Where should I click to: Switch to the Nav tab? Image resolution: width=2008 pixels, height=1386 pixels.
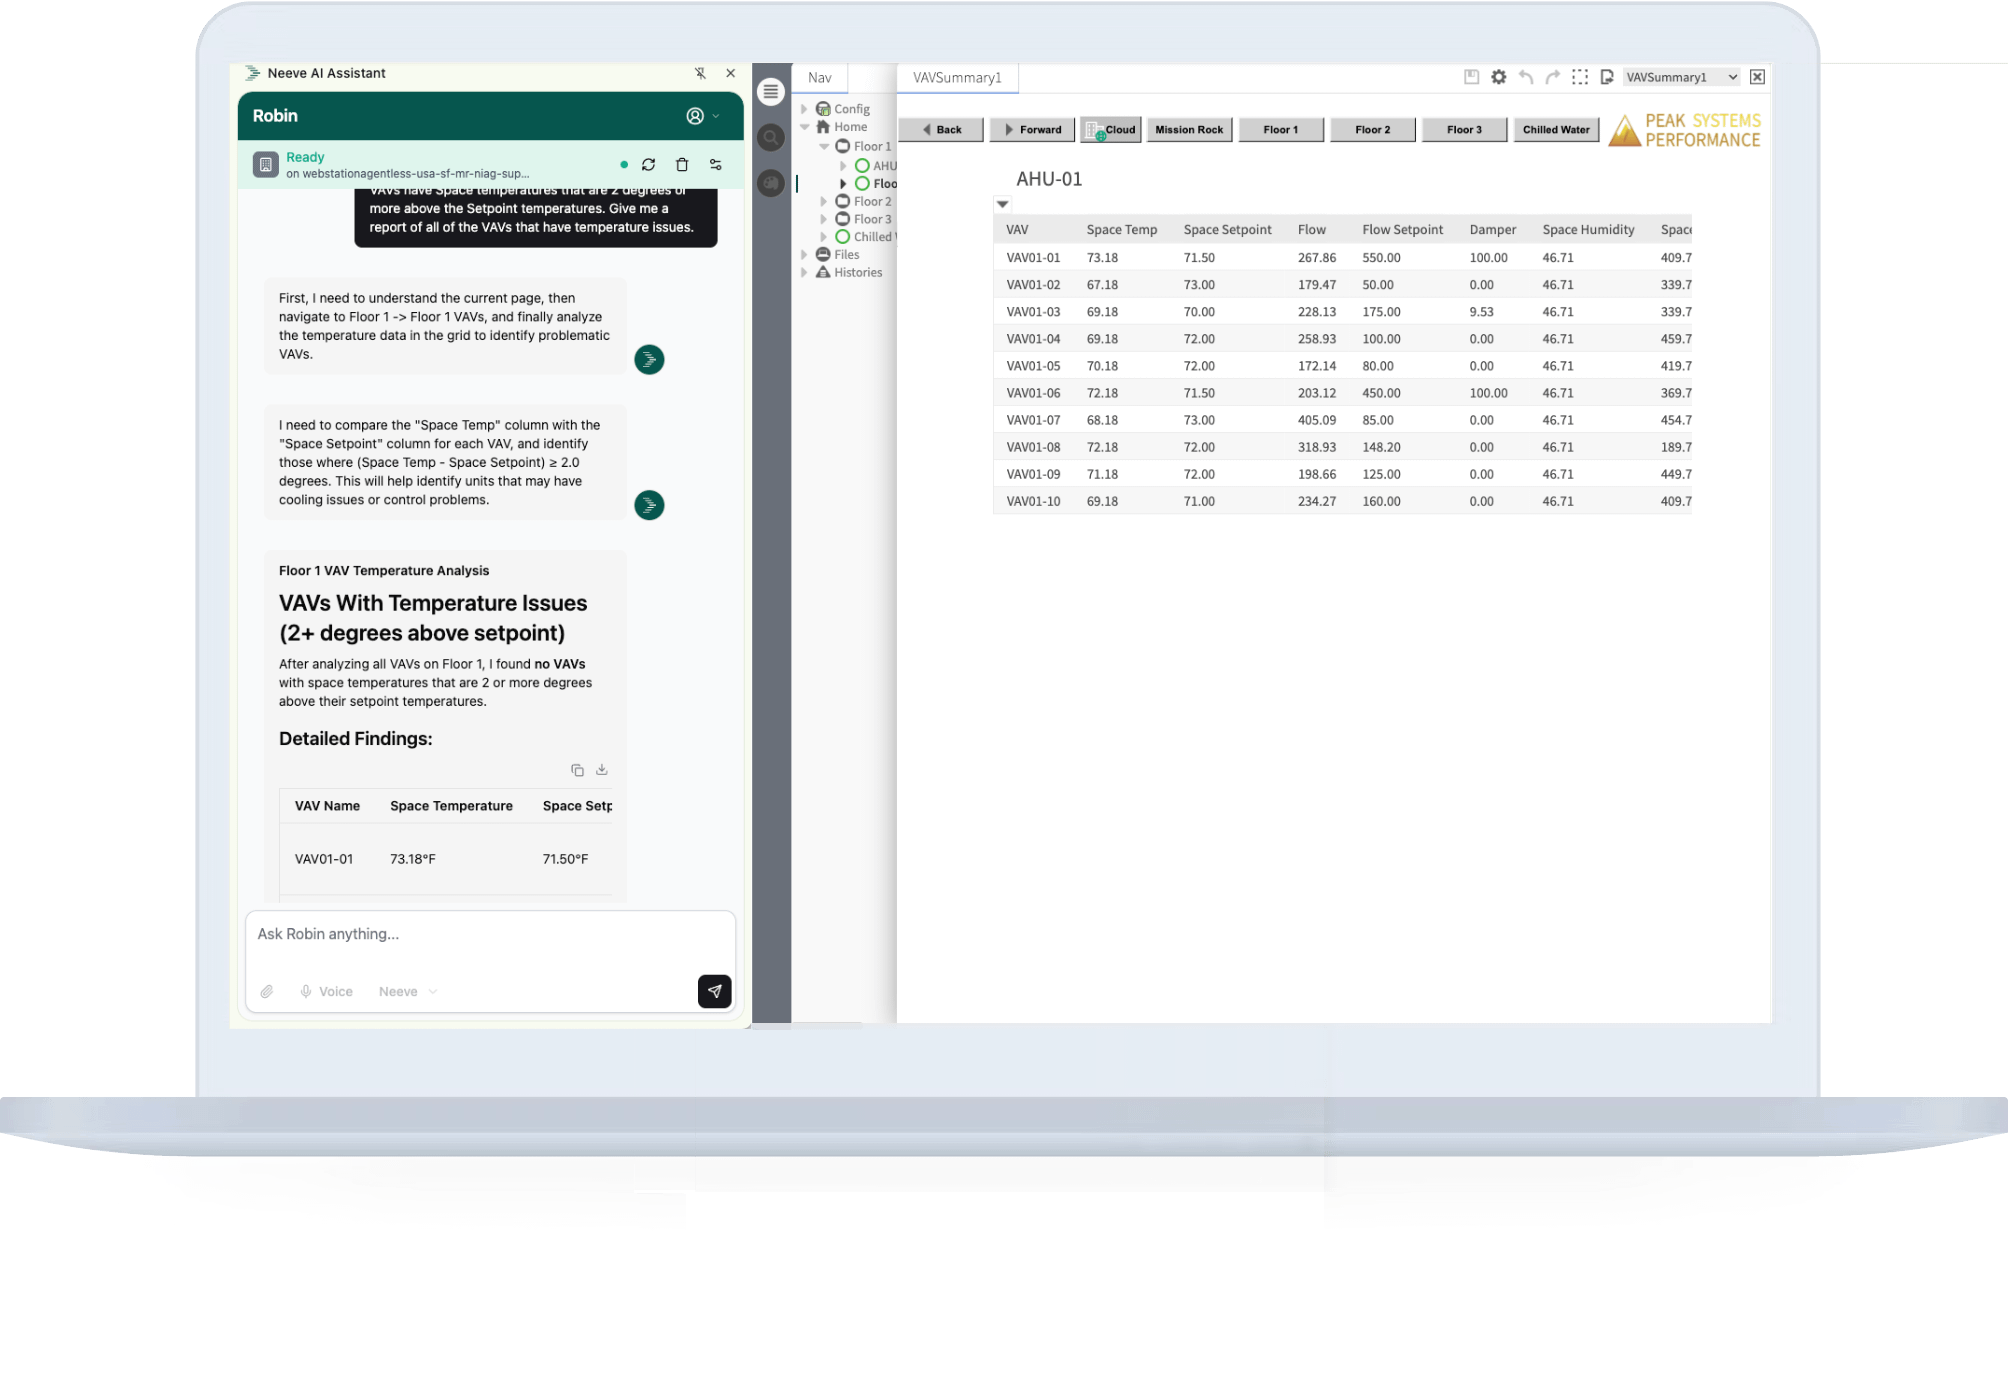pos(819,77)
